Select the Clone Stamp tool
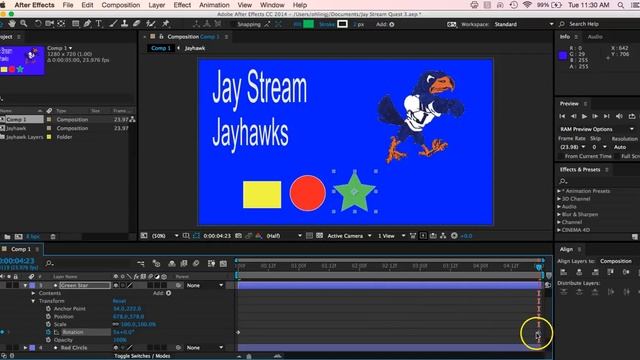 pos(124,24)
